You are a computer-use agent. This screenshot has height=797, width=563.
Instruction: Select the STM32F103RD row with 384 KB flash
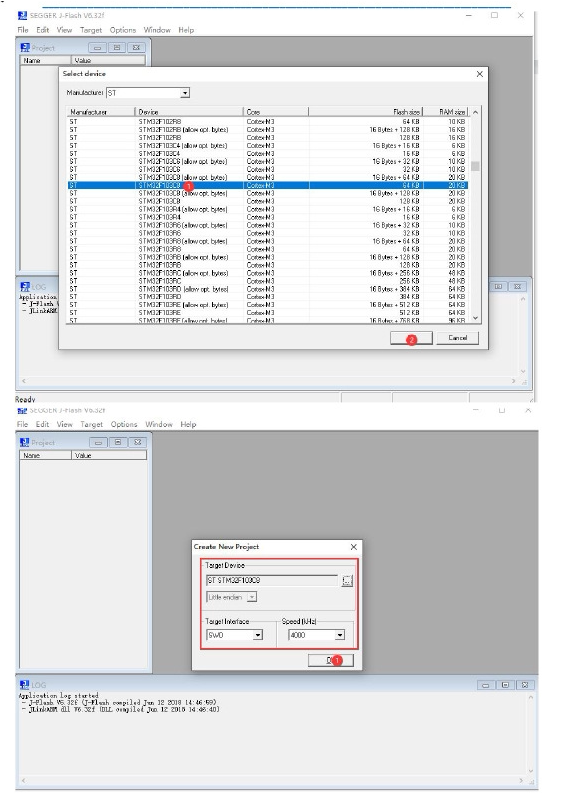click(268, 297)
